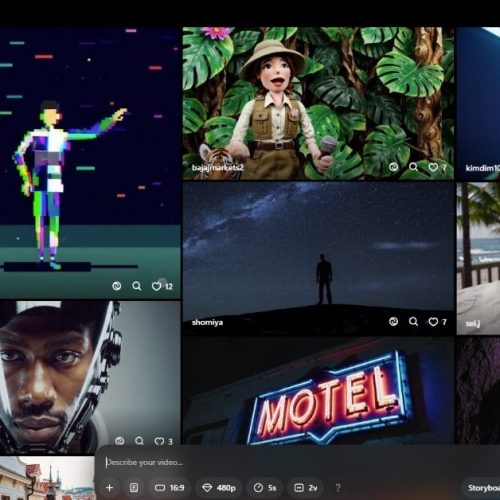Viewport: 500px width, 500px height.
Task: Click the question mark help icon
Action: coord(338,488)
